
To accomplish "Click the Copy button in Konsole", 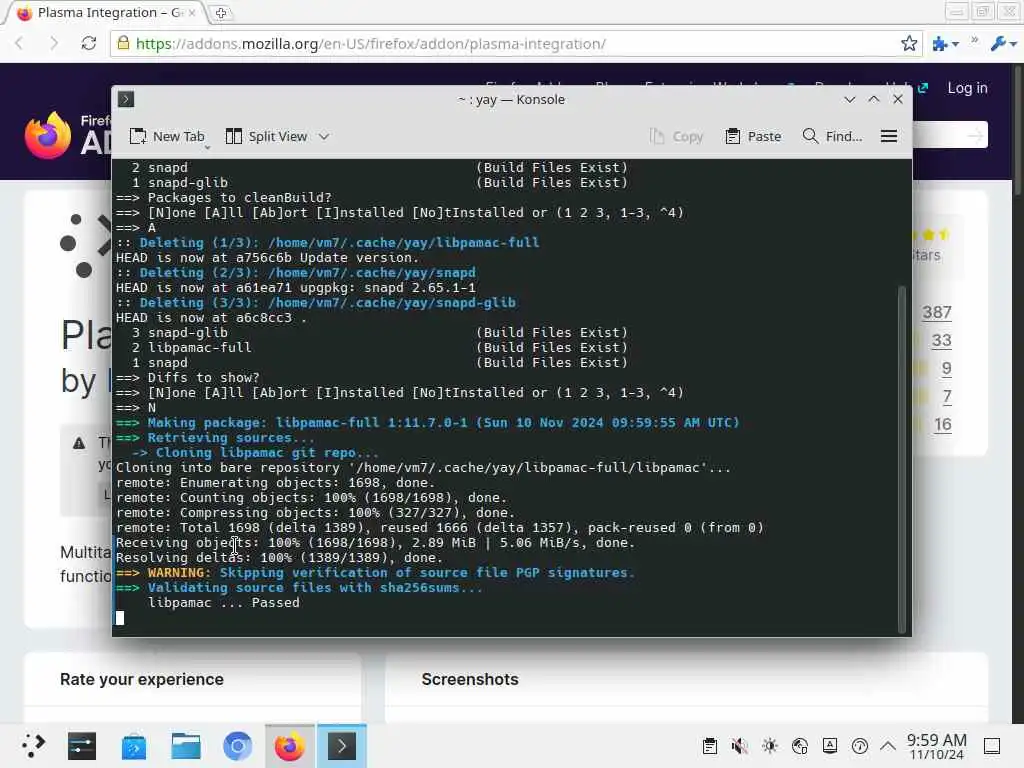I will 677,136.
